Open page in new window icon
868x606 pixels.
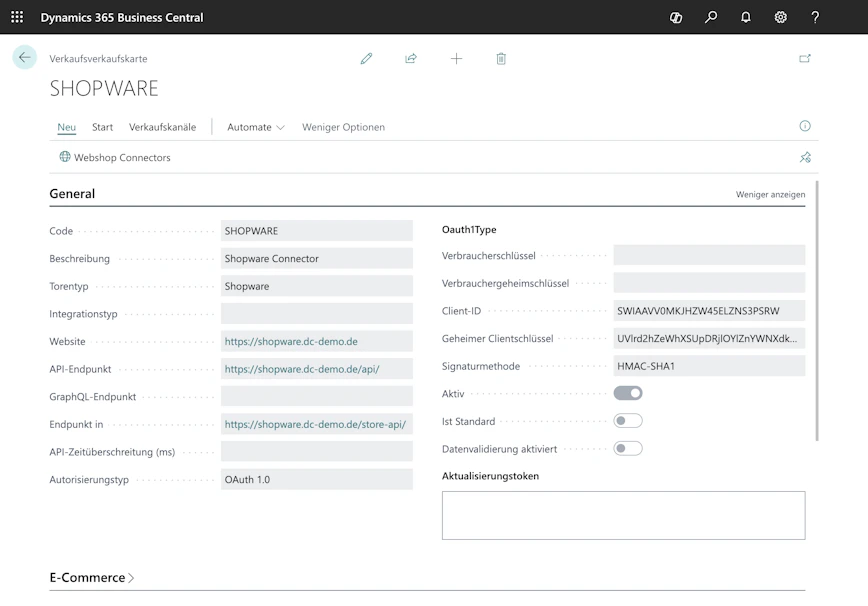coord(805,58)
